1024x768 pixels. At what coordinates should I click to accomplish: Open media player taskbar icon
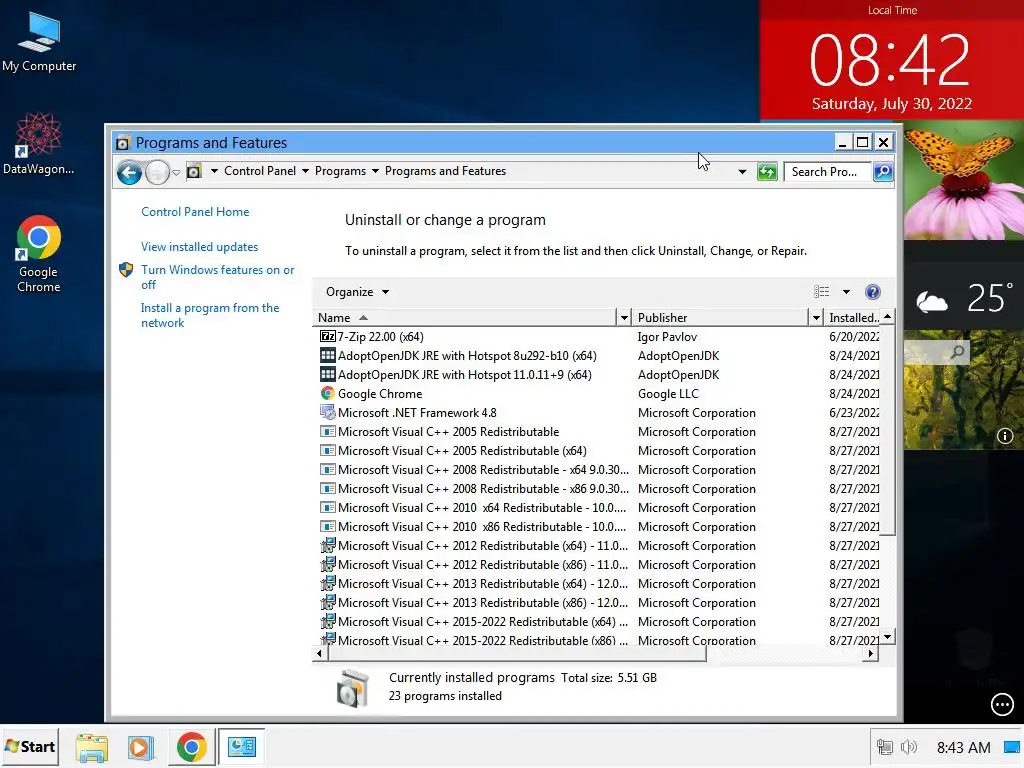click(x=140, y=747)
